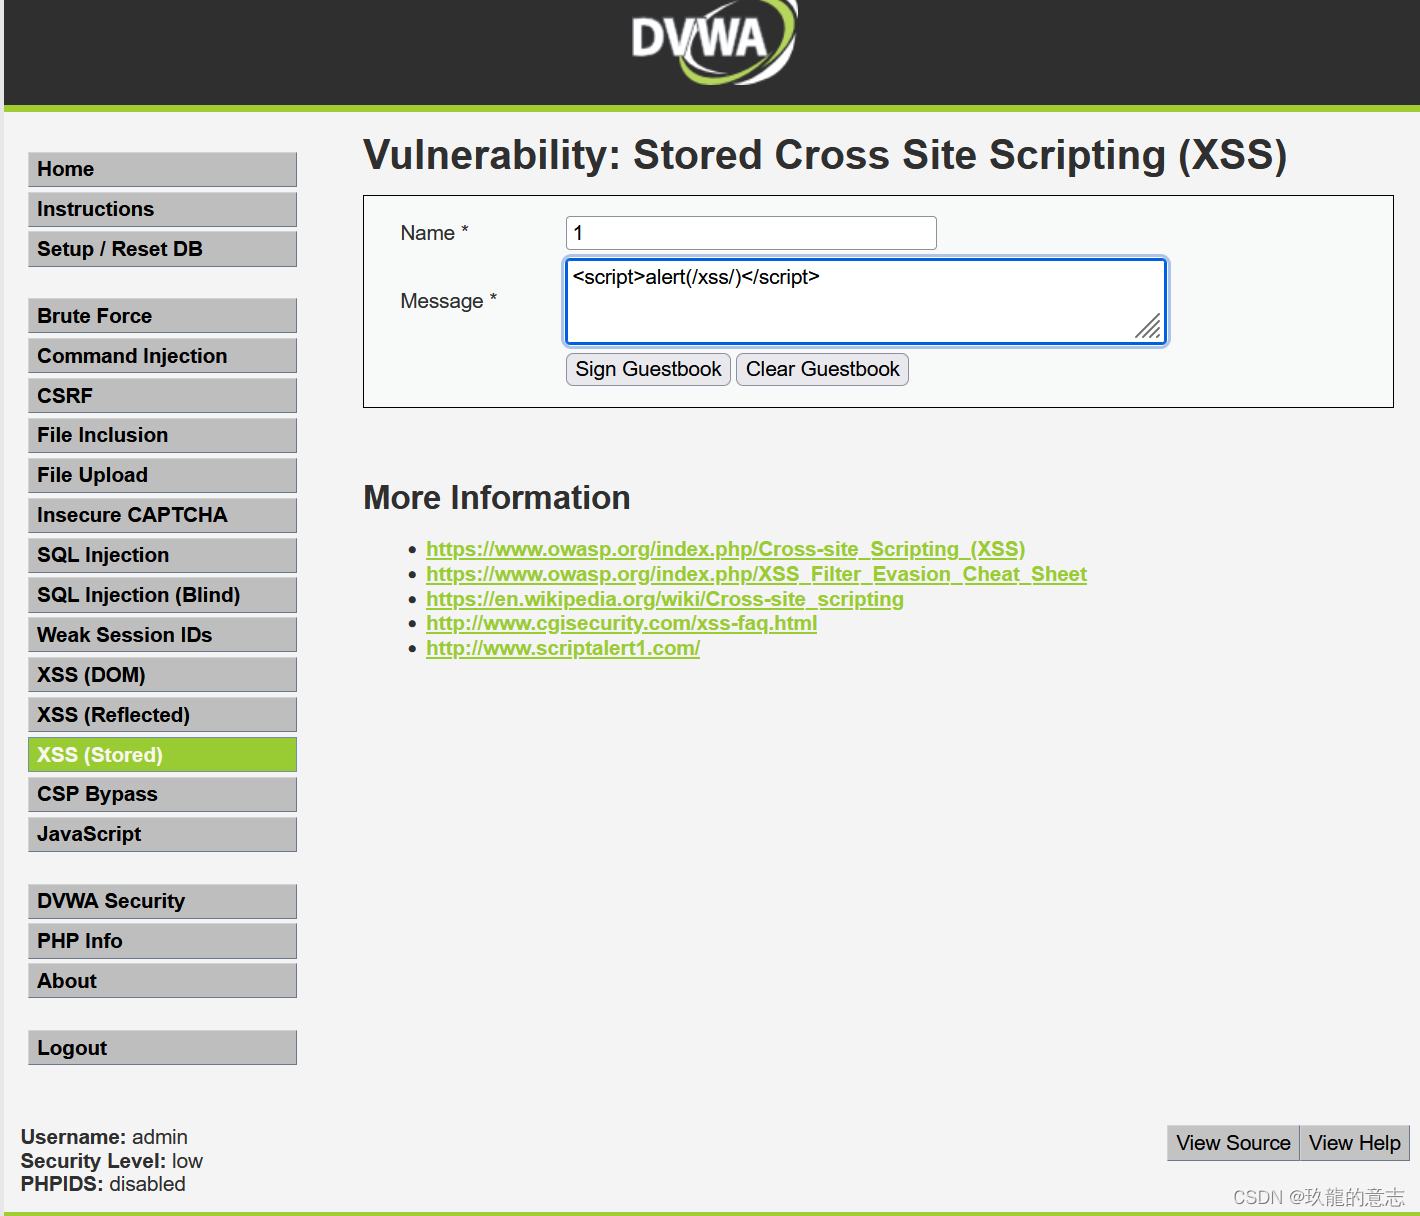Select the CSRF menu entry

pos(162,396)
